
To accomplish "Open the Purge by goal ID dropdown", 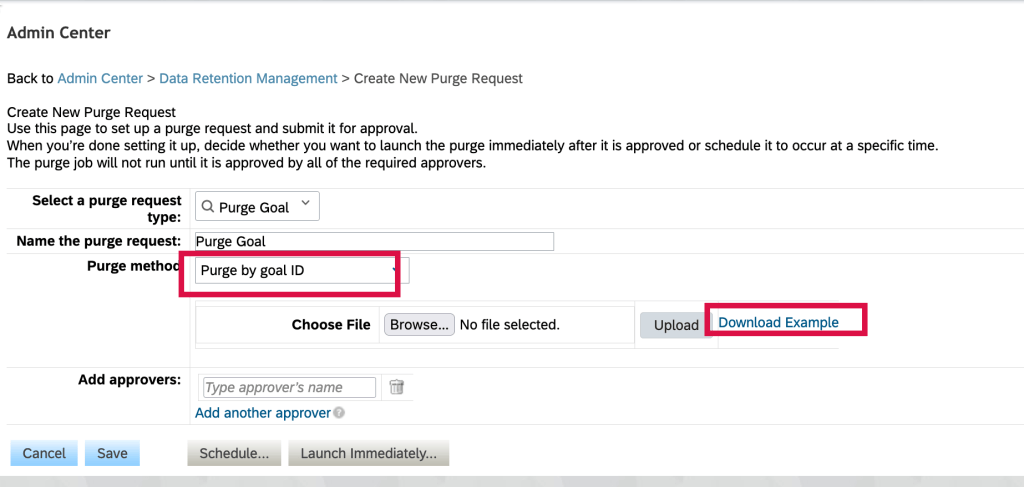I will tap(299, 270).
